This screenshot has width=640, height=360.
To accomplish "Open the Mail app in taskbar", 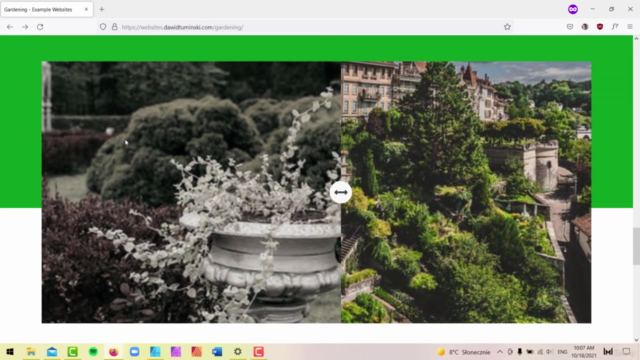I will [52, 351].
